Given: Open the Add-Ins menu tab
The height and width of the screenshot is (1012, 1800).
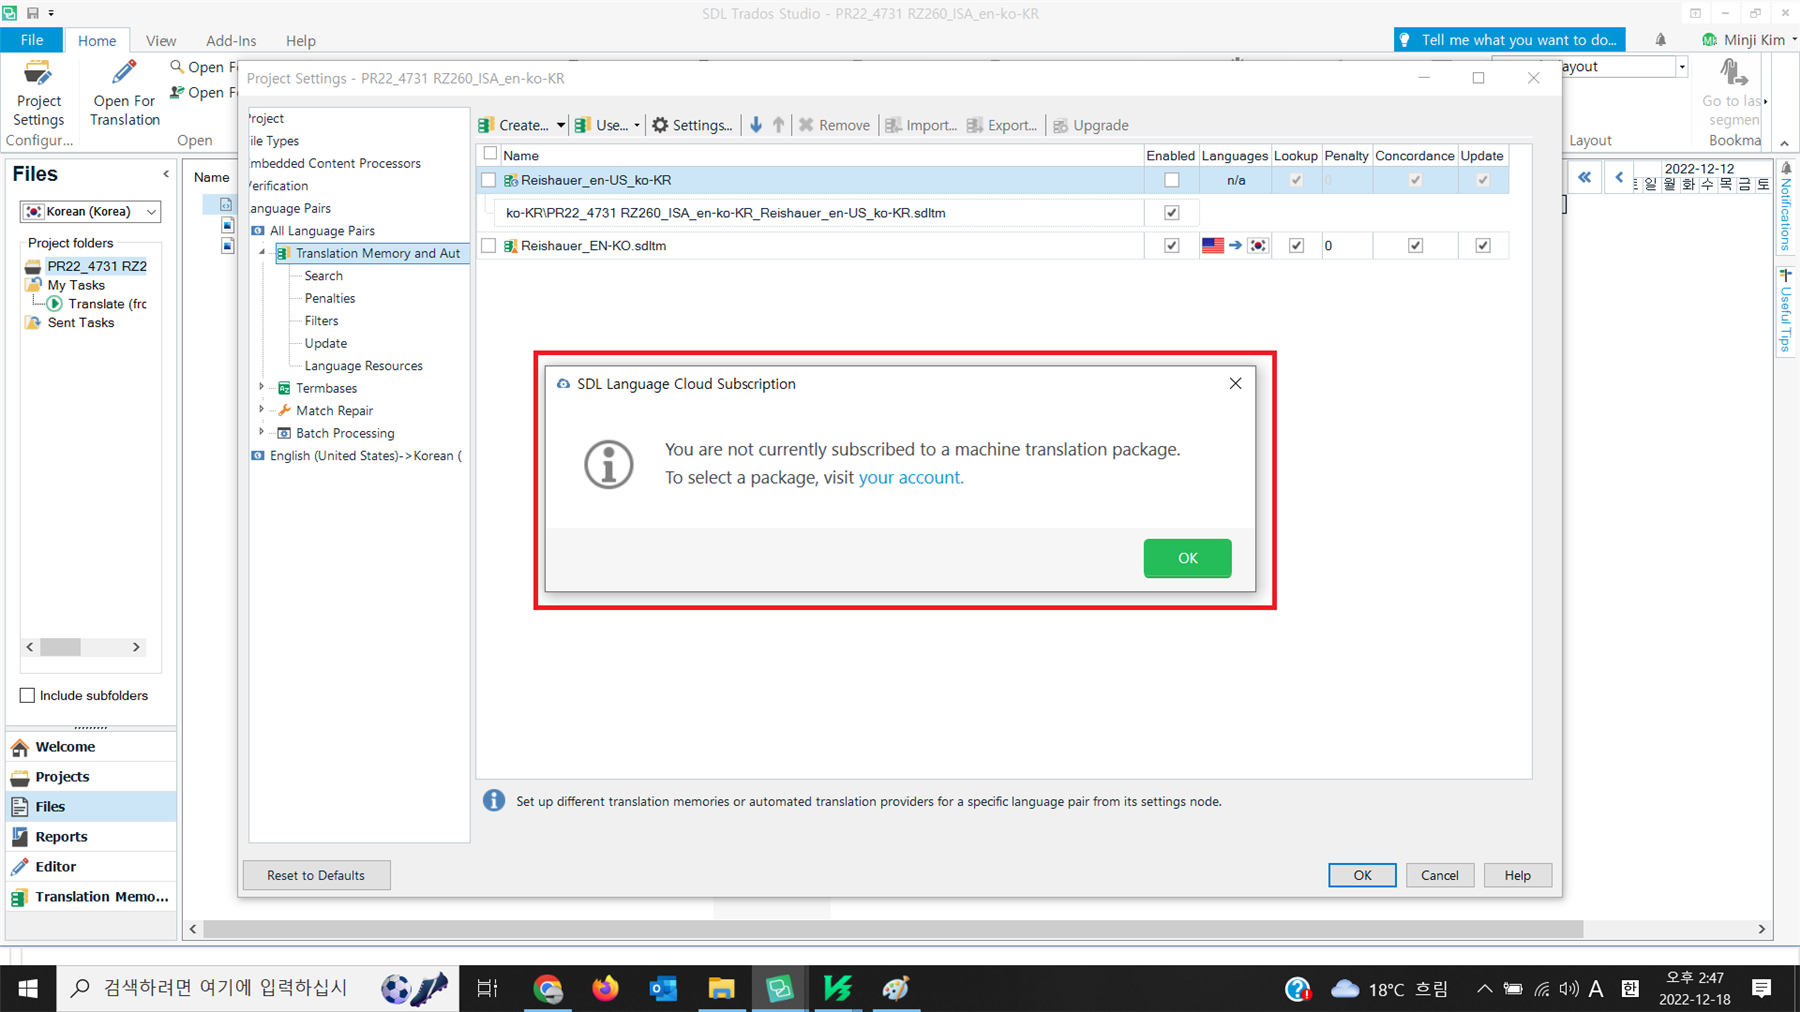Looking at the screenshot, I should tap(231, 40).
